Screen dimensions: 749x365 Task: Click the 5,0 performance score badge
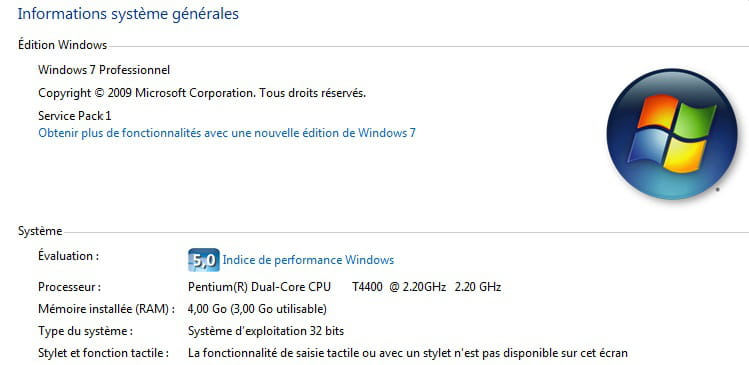point(204,260)
